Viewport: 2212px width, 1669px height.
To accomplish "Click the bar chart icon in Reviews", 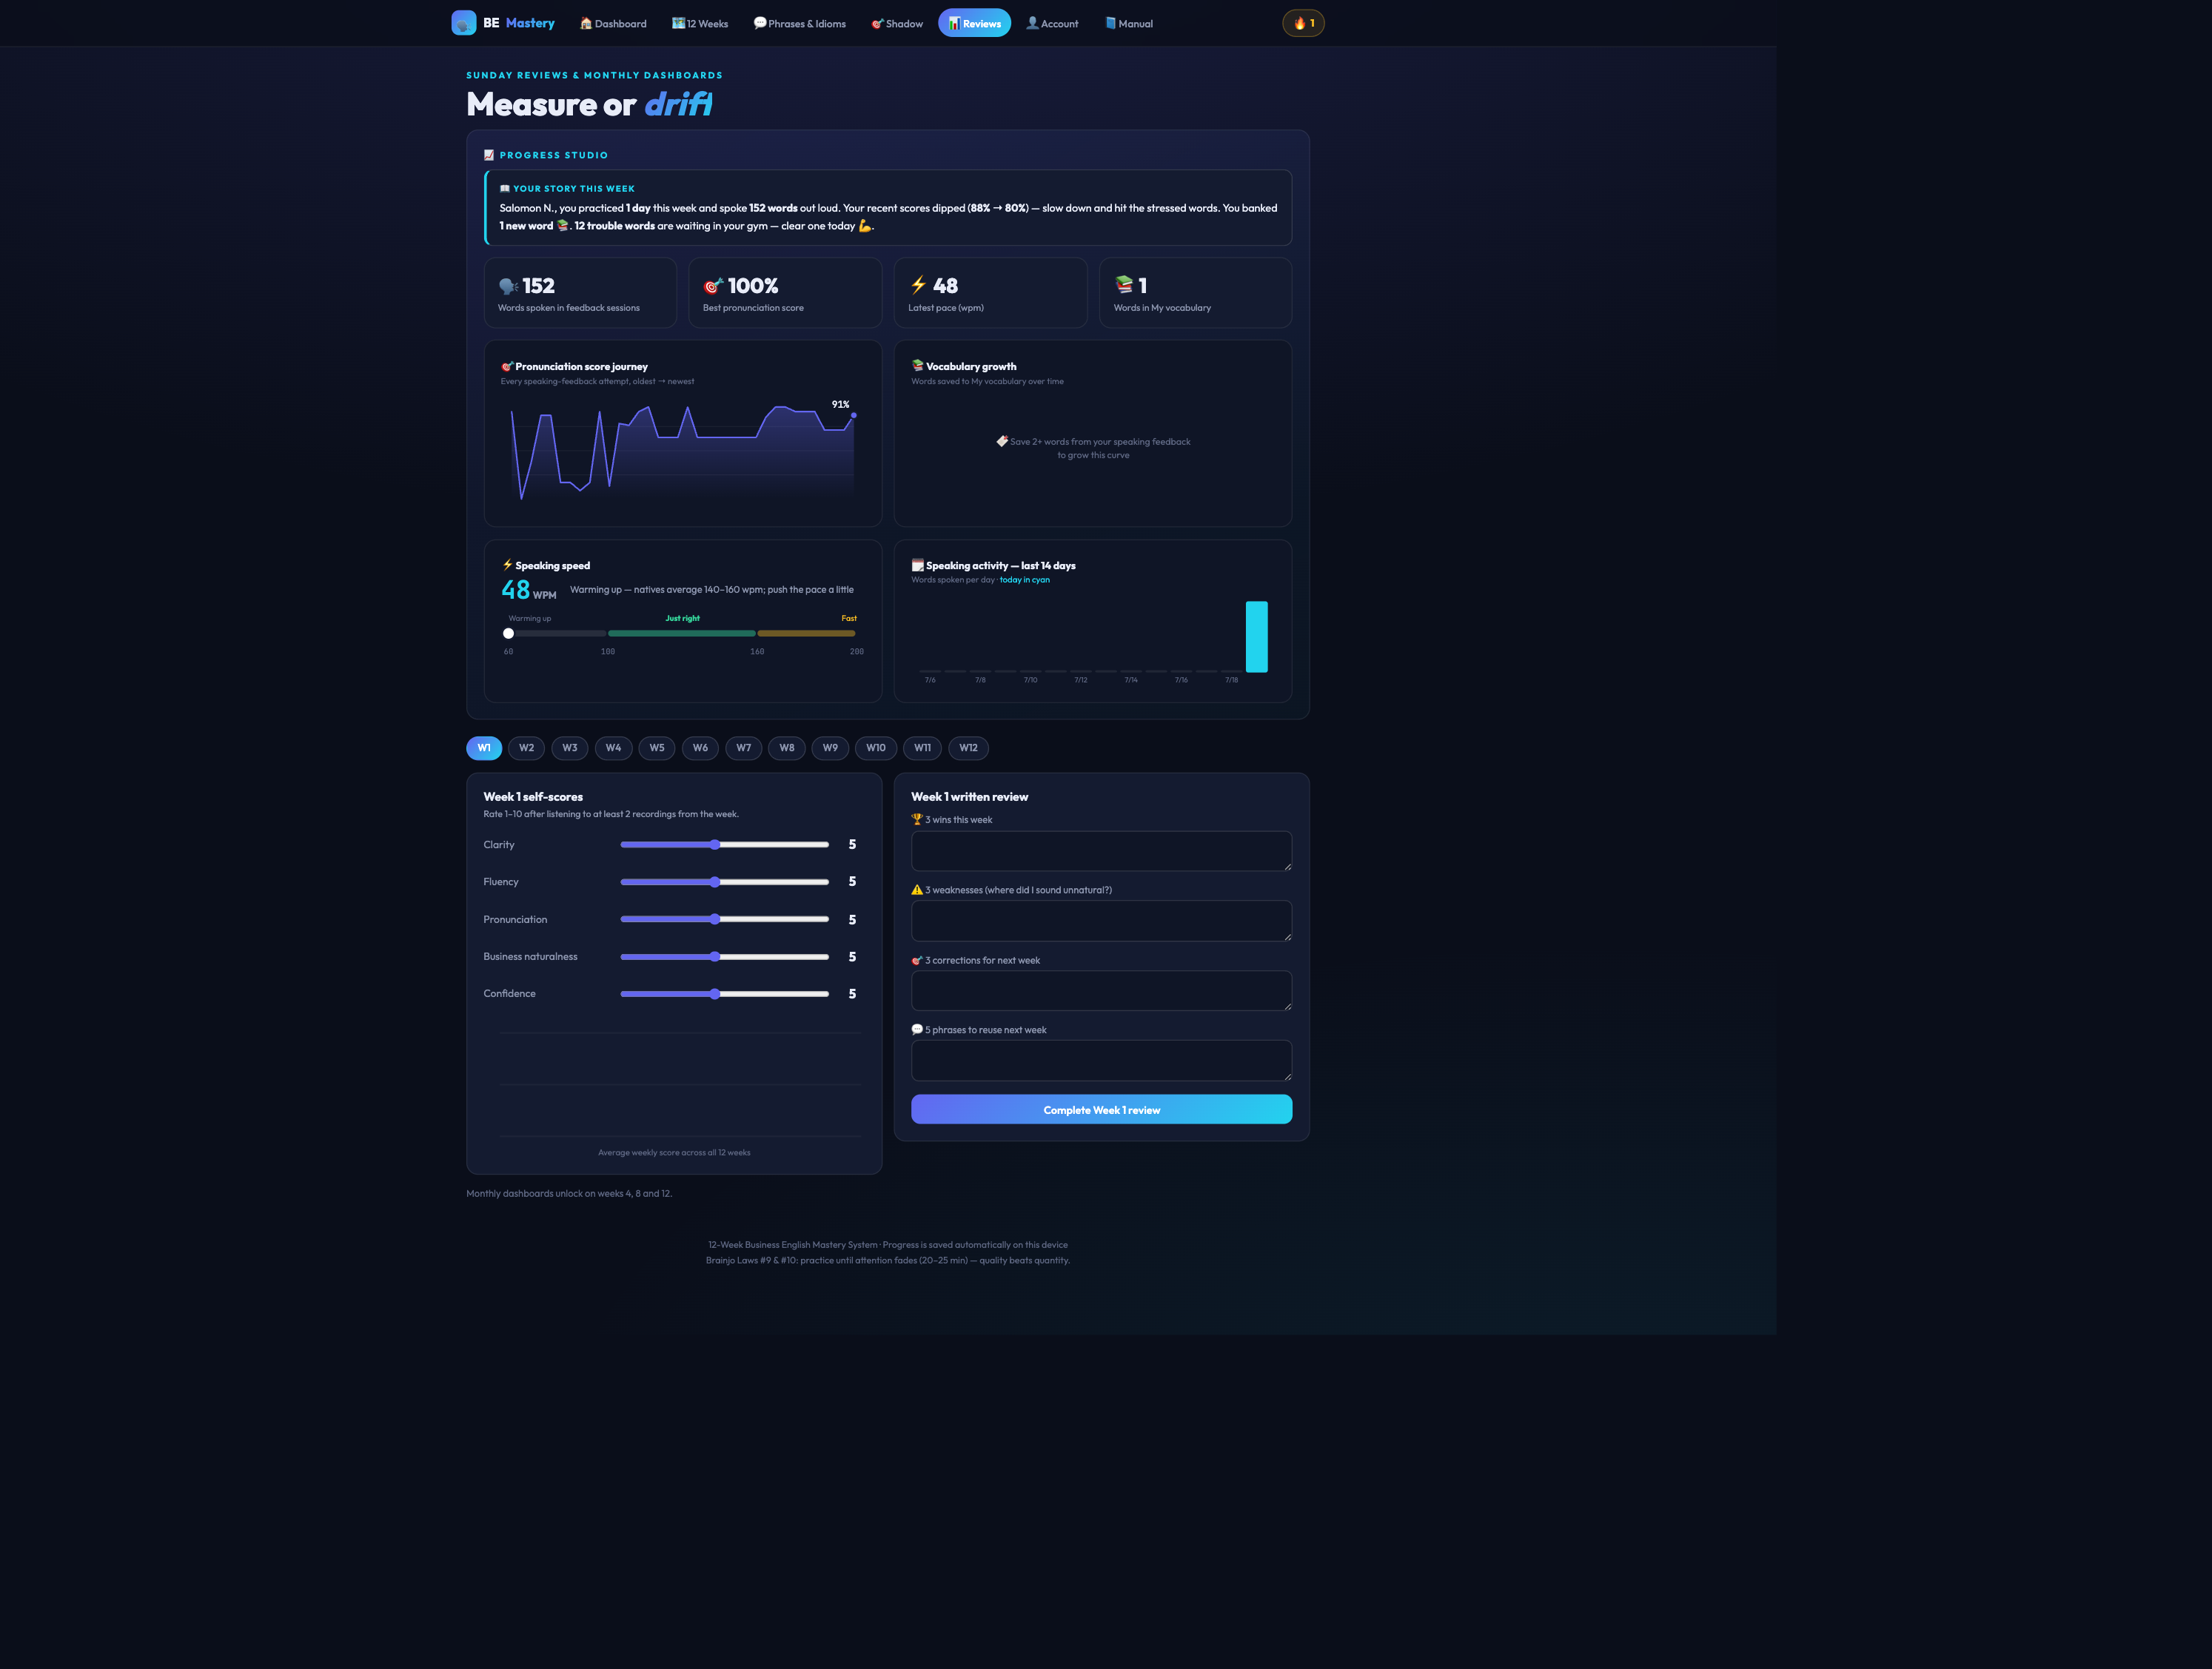I will (954, 23).
